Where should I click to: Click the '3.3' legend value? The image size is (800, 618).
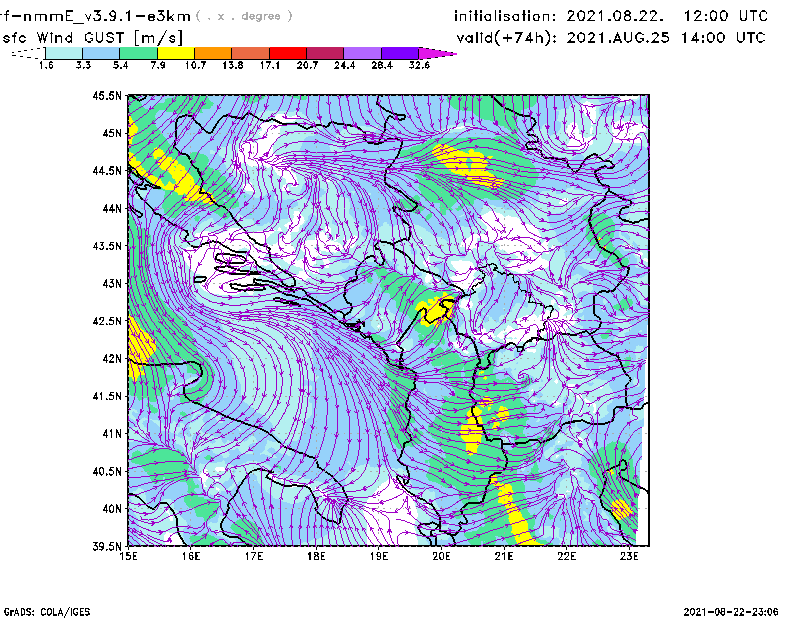pos(83,65)
